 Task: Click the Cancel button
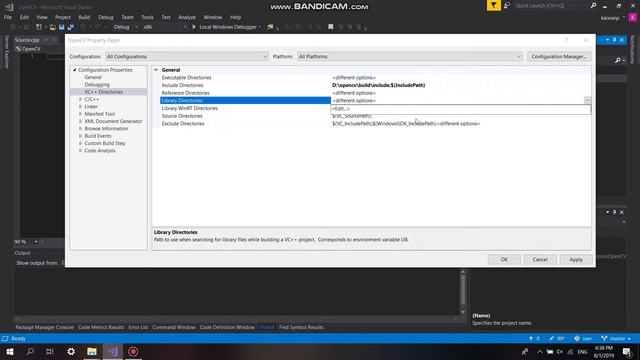(540, 260)
